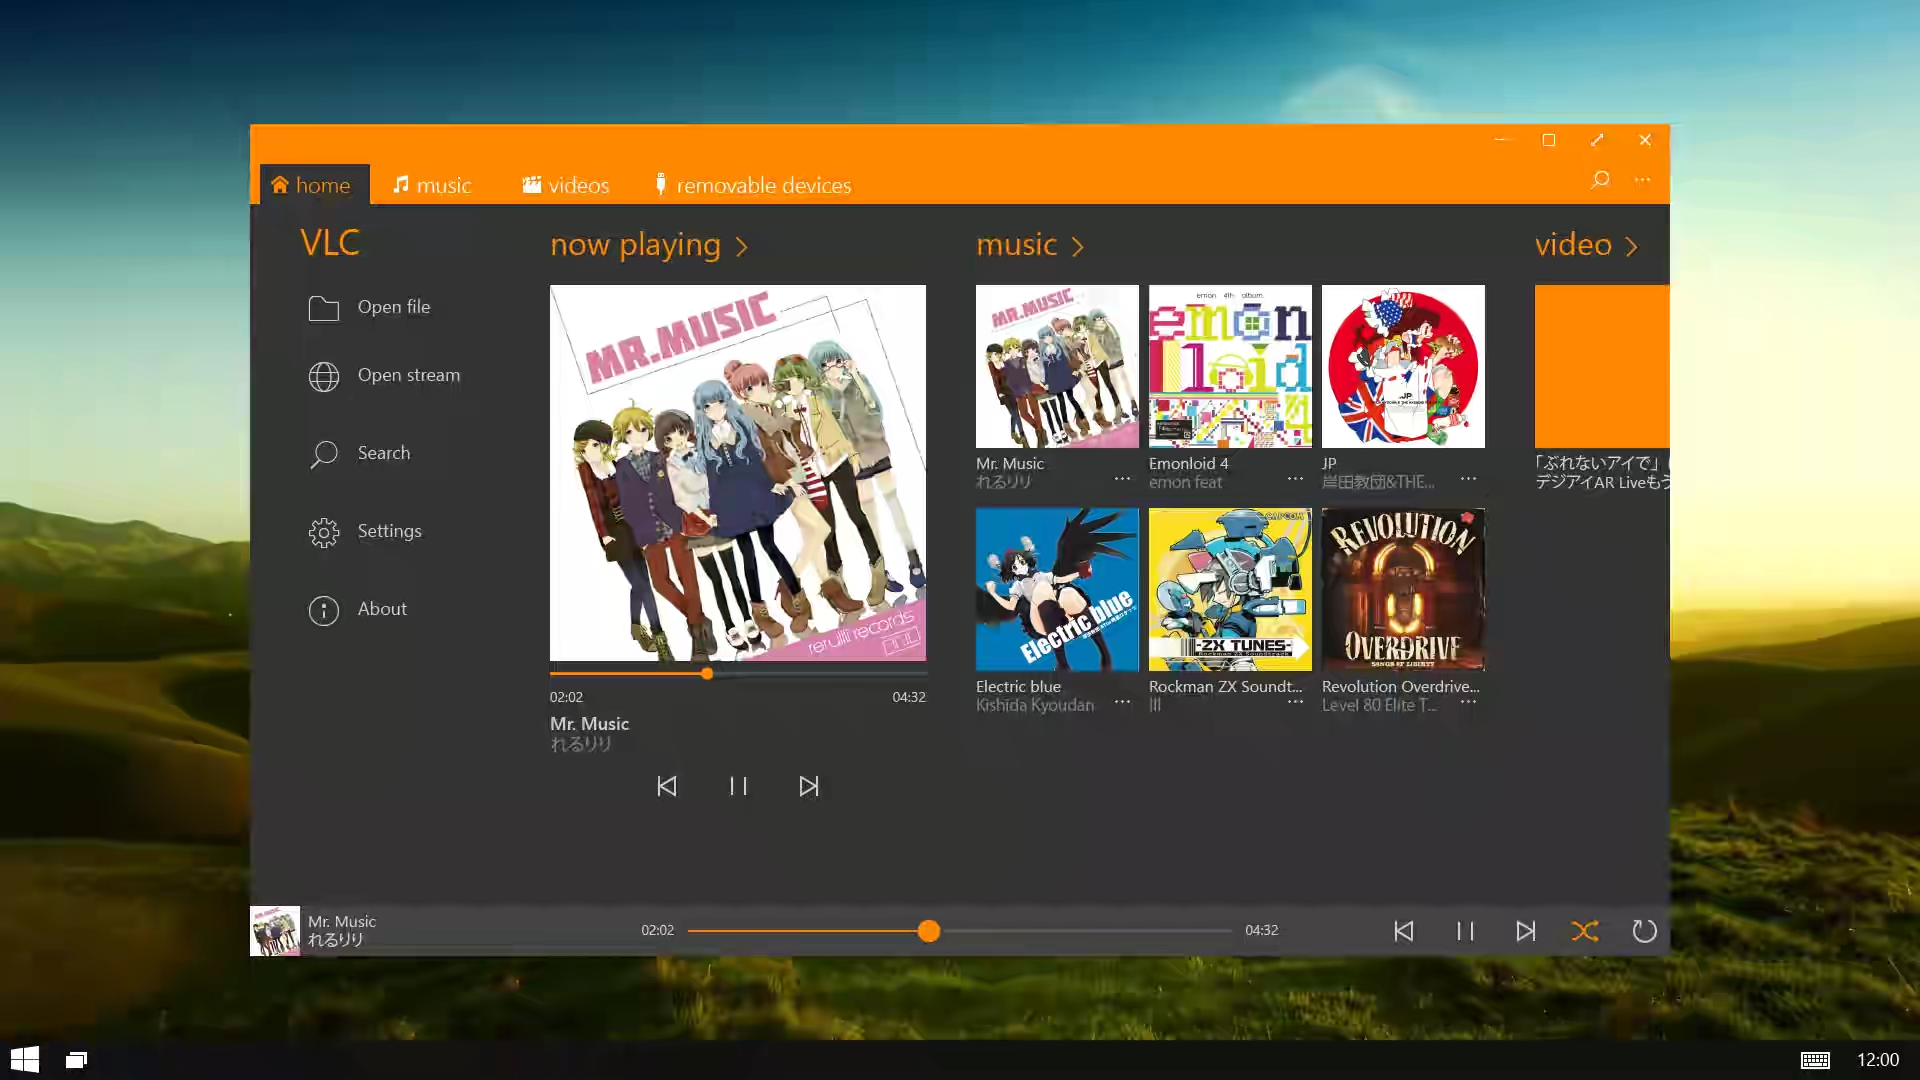The image size is (1920, 1080).
Task: Click the search icon in top bar
Action: point(1600,179)
